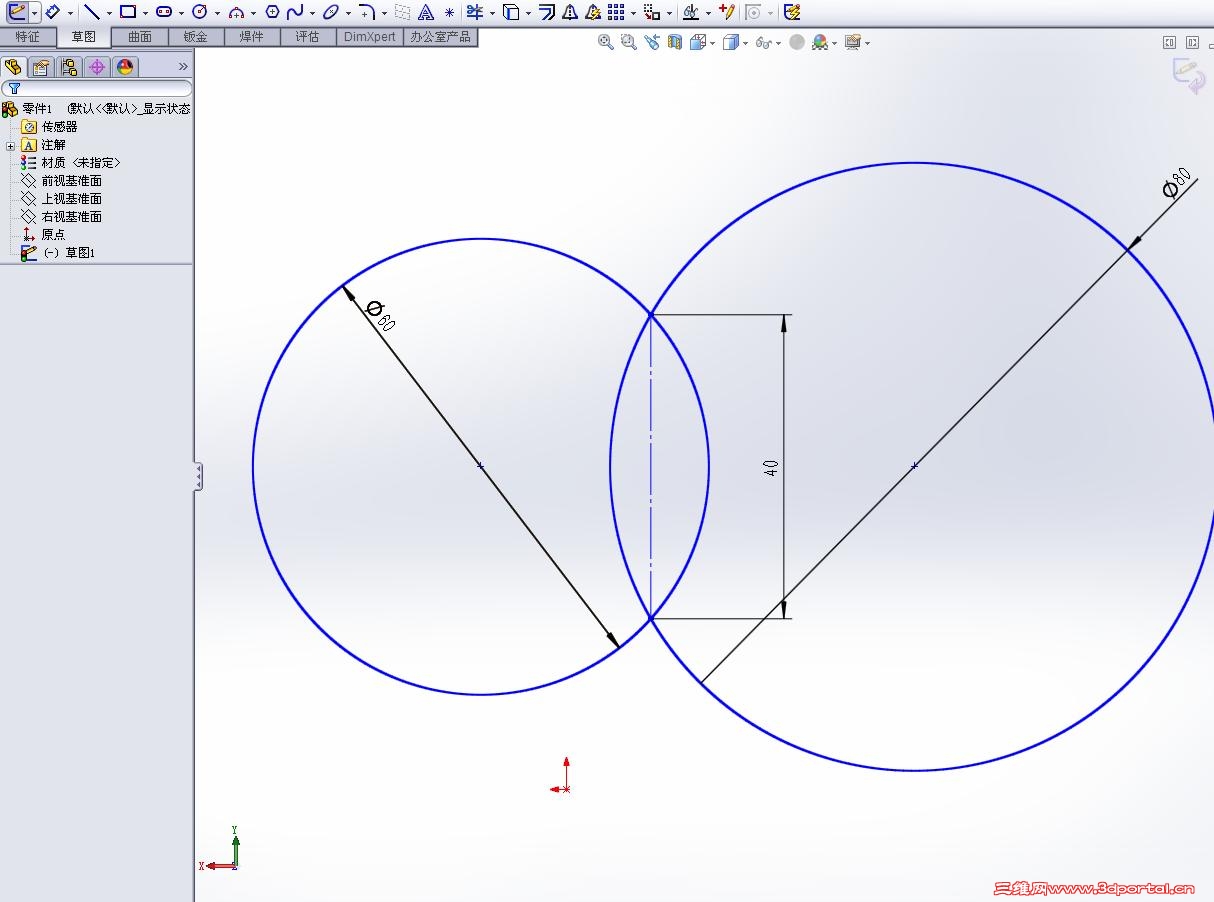The height and width of the screenshot is (902, 1214).
Task: Select the Circle tool
Action: [x=199, y=12]
